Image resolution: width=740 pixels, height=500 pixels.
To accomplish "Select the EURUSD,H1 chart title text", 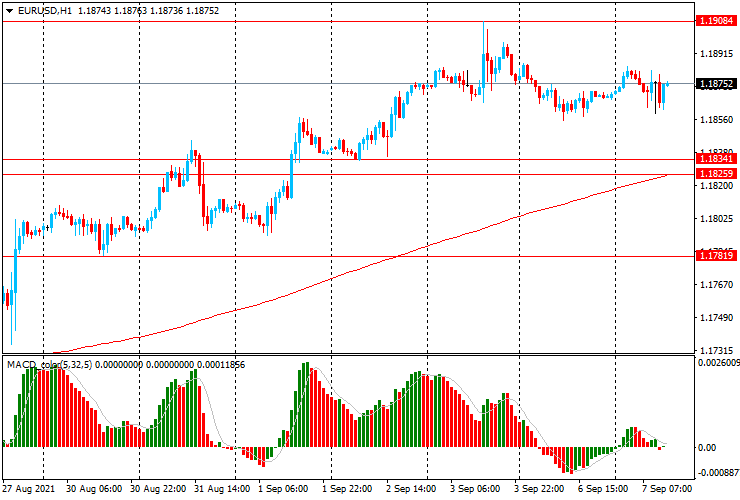I will pos(45,11).
